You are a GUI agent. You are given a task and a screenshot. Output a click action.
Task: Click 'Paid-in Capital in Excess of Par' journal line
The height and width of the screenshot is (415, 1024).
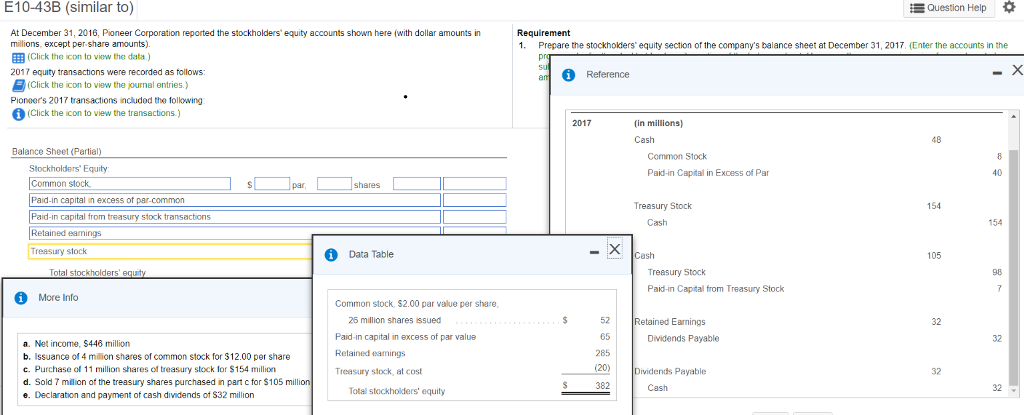click(x=710, y=173)
